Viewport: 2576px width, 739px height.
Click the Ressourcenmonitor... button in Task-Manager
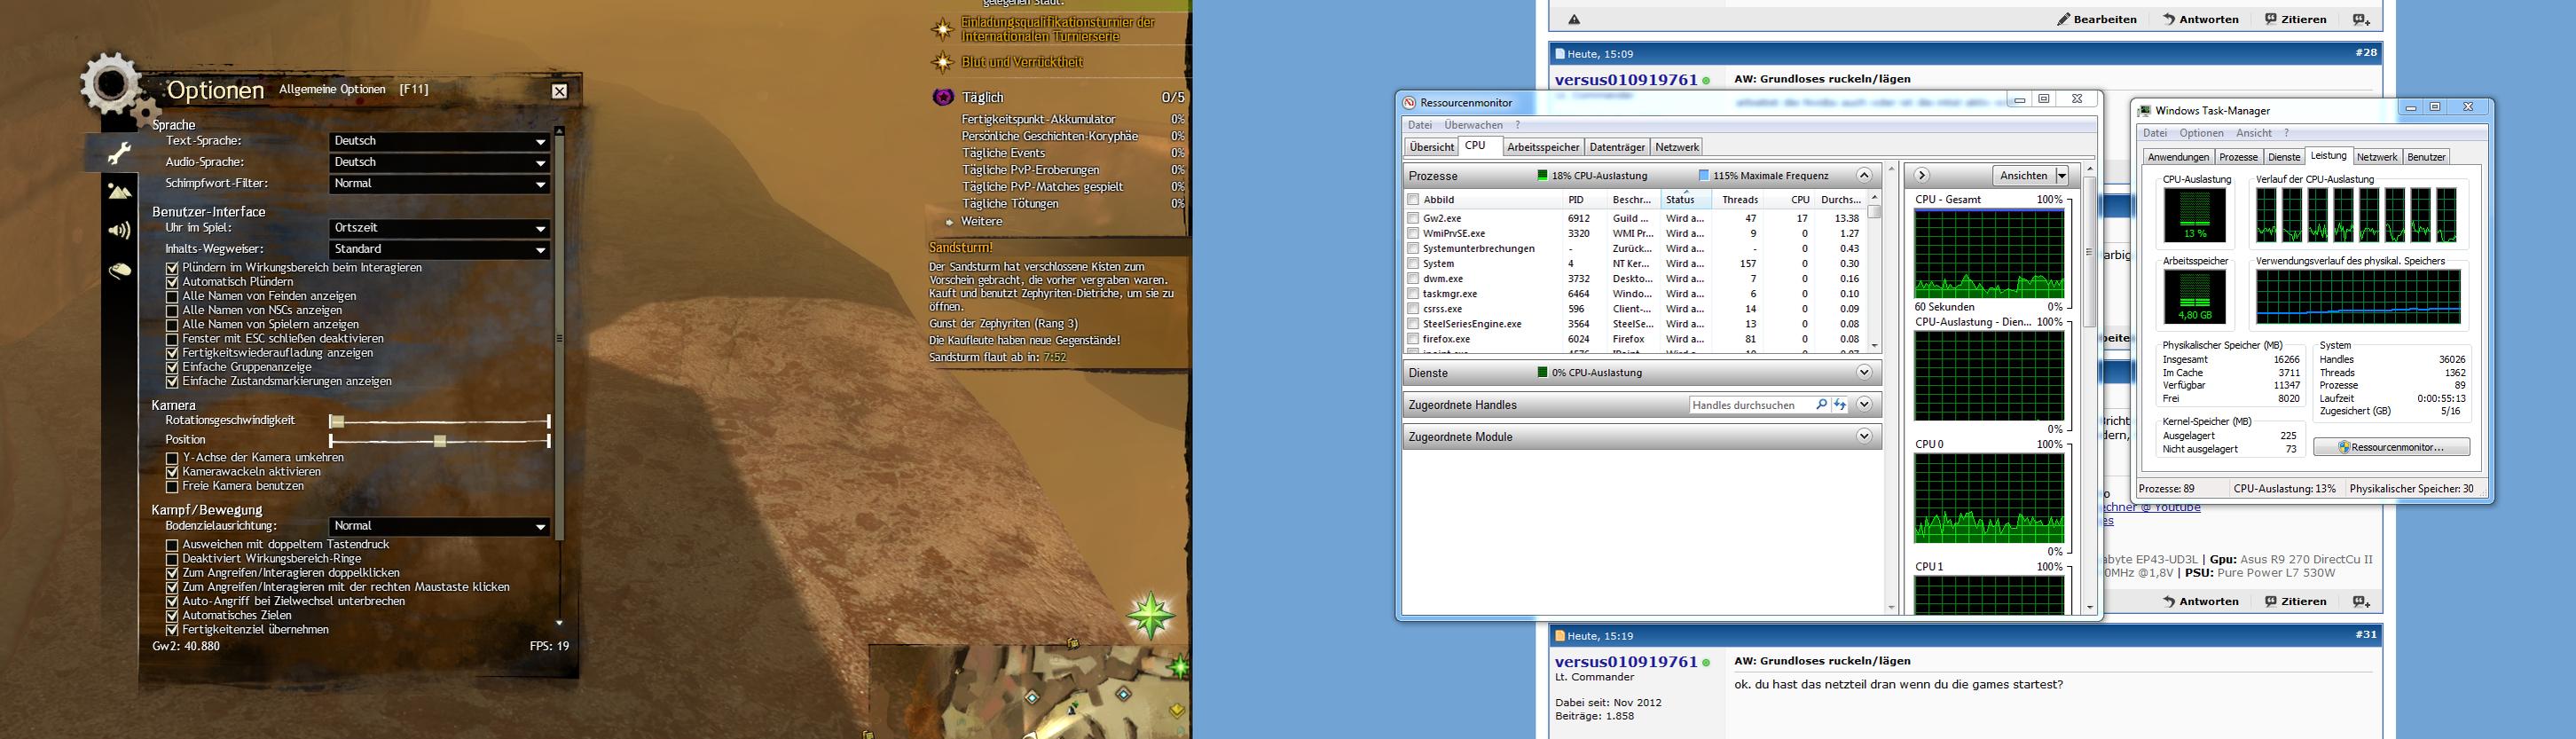[x=2391, y=447]
